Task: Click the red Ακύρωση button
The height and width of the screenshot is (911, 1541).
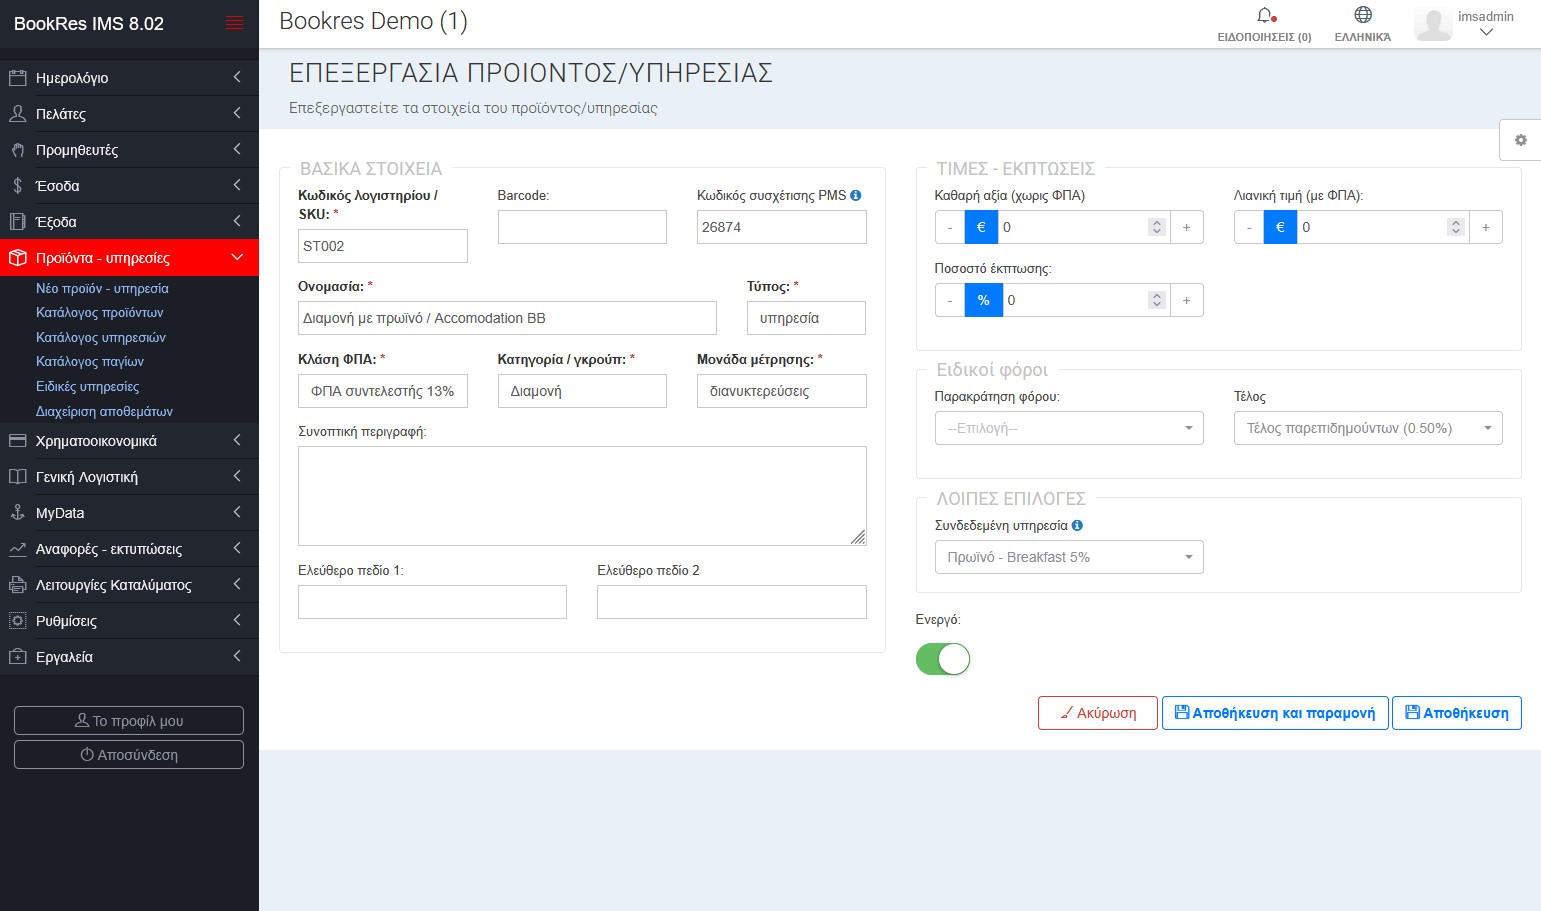Action: (x=1097, y=713)
